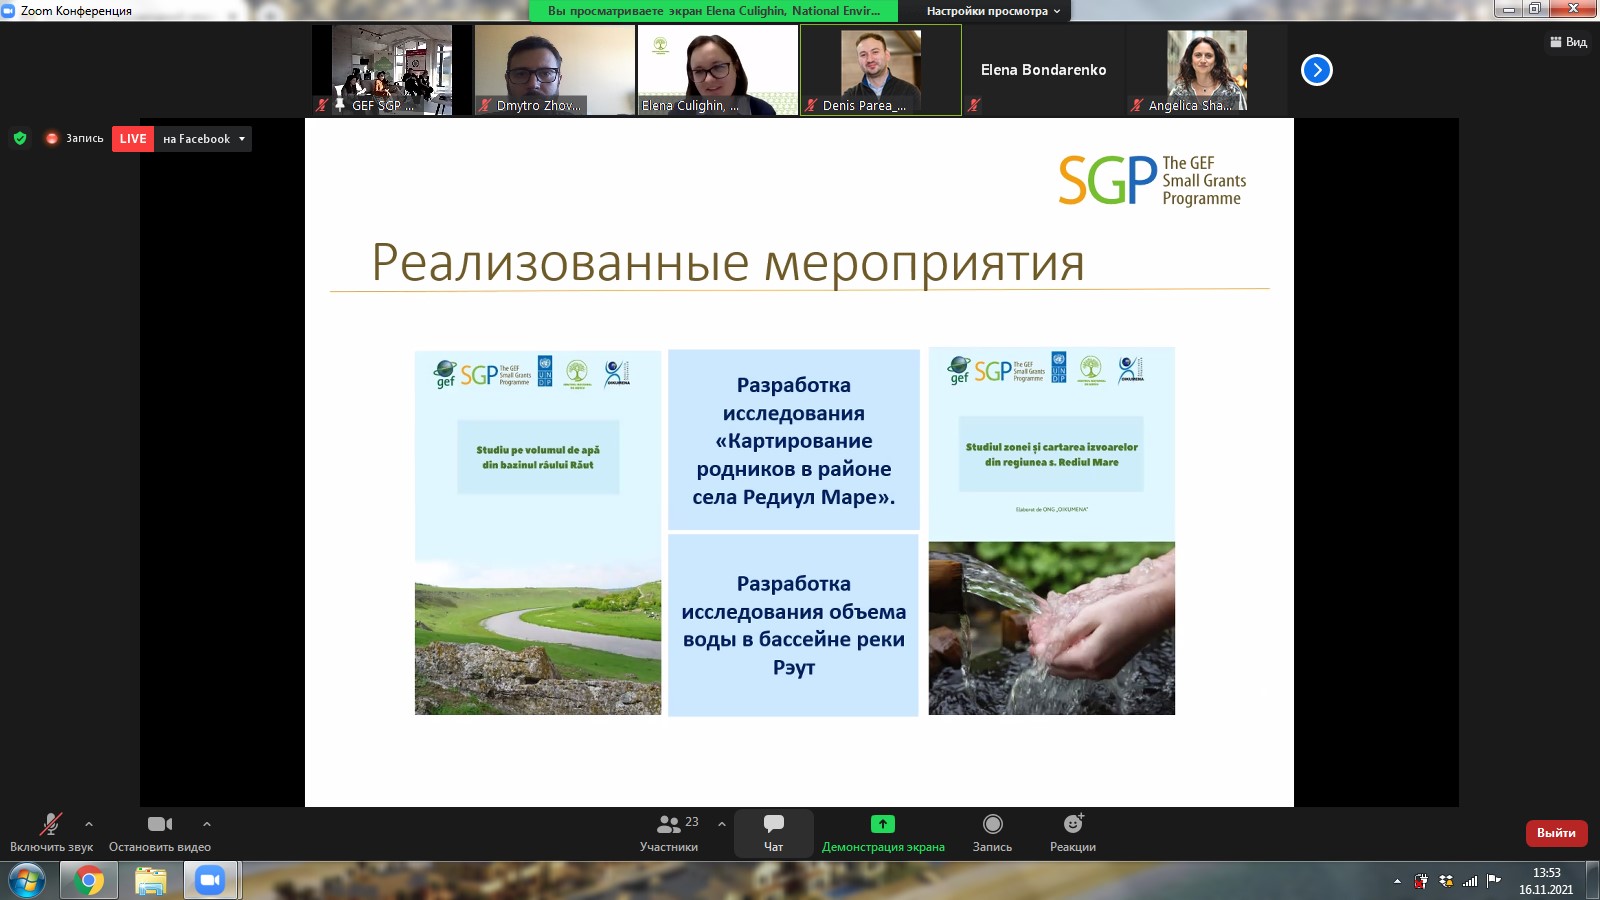Open File Explorer from taskbar
The width and height of the screenshot is (1600, 900).
(150, 881)
